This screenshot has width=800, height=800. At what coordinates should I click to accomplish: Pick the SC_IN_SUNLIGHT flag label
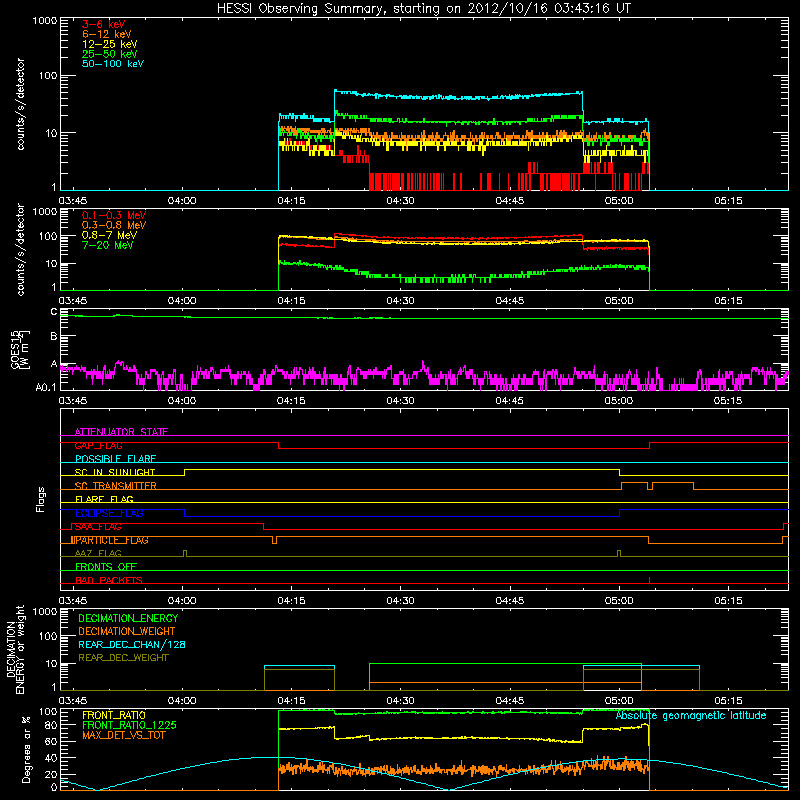pos(115,472)
